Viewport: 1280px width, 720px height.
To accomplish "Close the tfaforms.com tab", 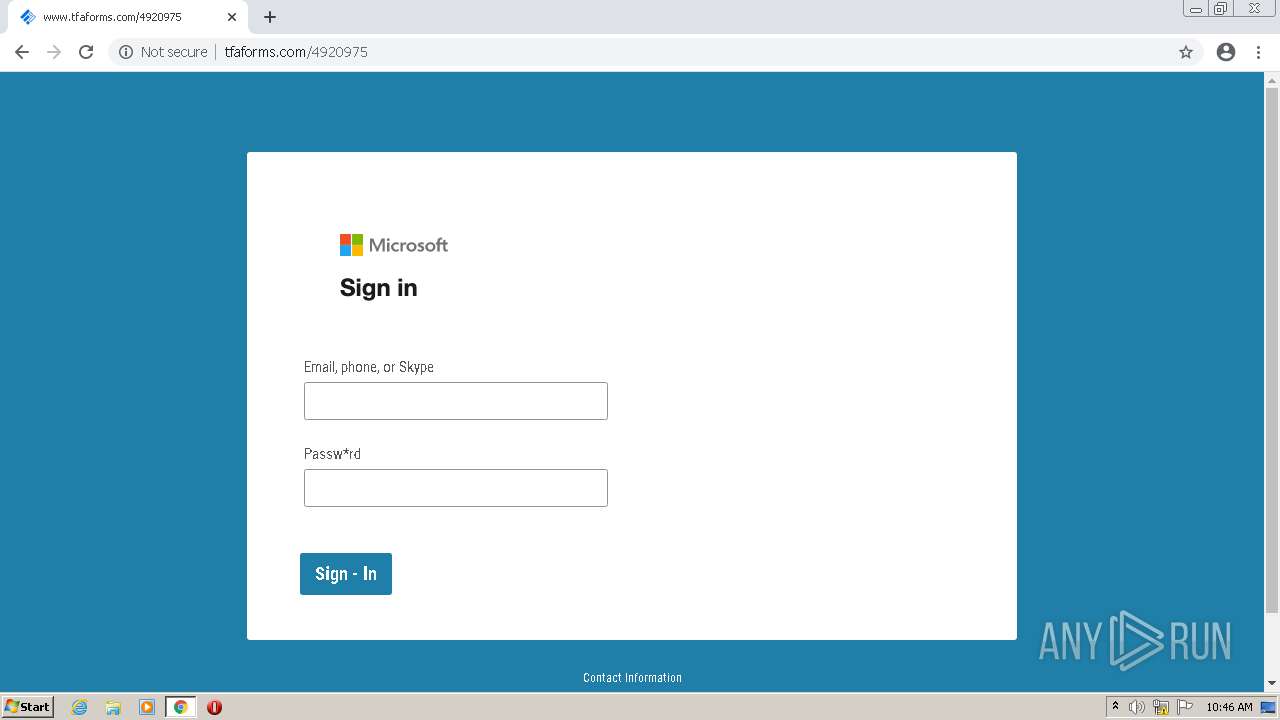I will [232, 17].
